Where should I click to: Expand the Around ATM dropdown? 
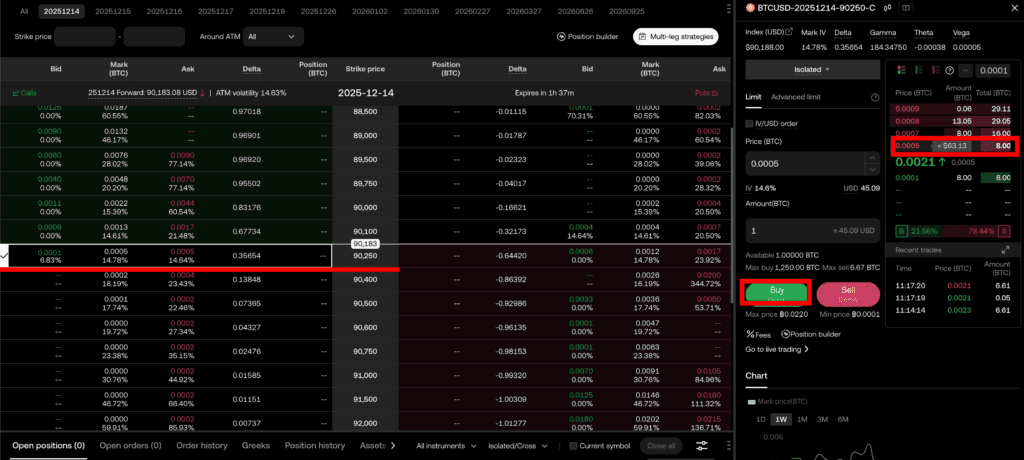point(274,36)
